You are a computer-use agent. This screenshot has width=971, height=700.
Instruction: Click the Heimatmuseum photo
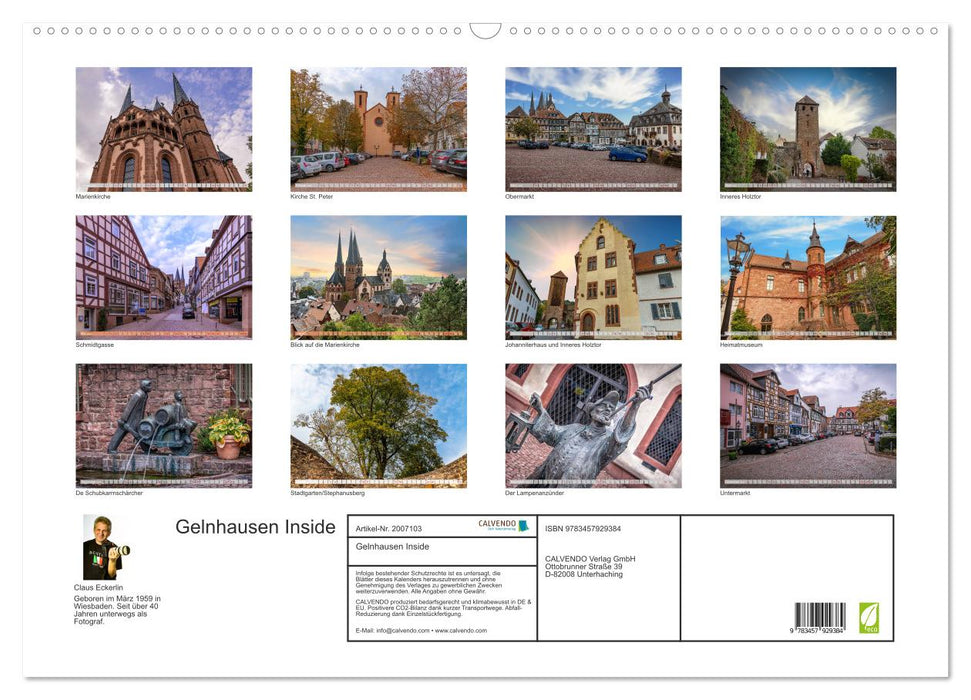pos(808,278)
